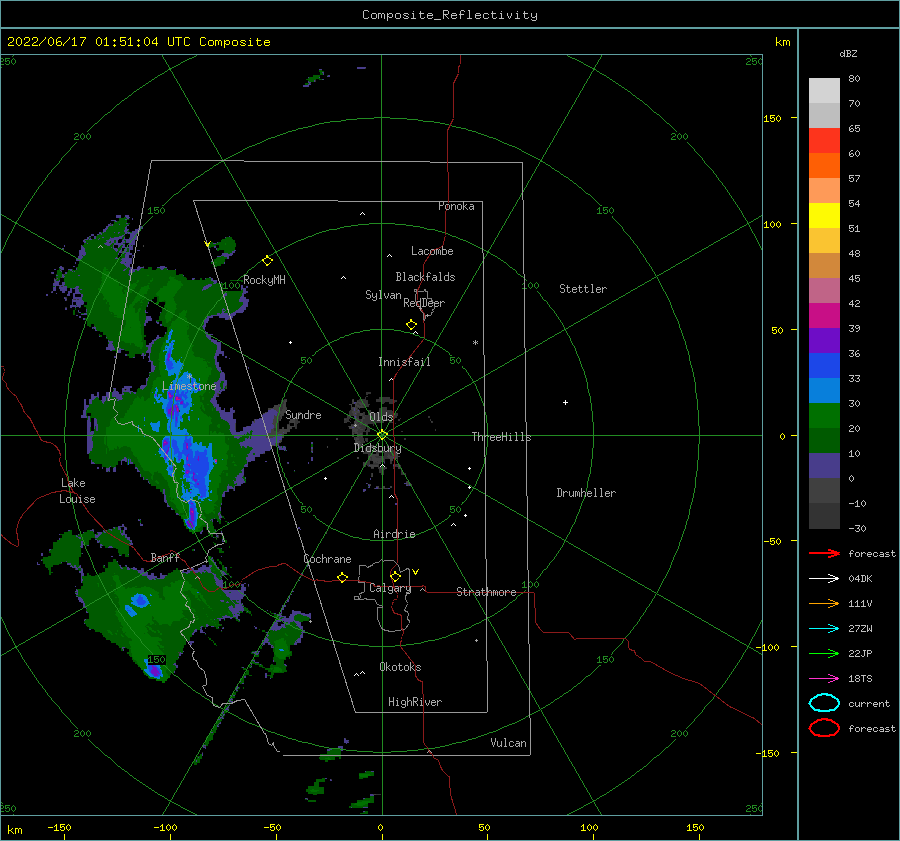
Task: Click the Didsbury city label
Action: [377, 448]
